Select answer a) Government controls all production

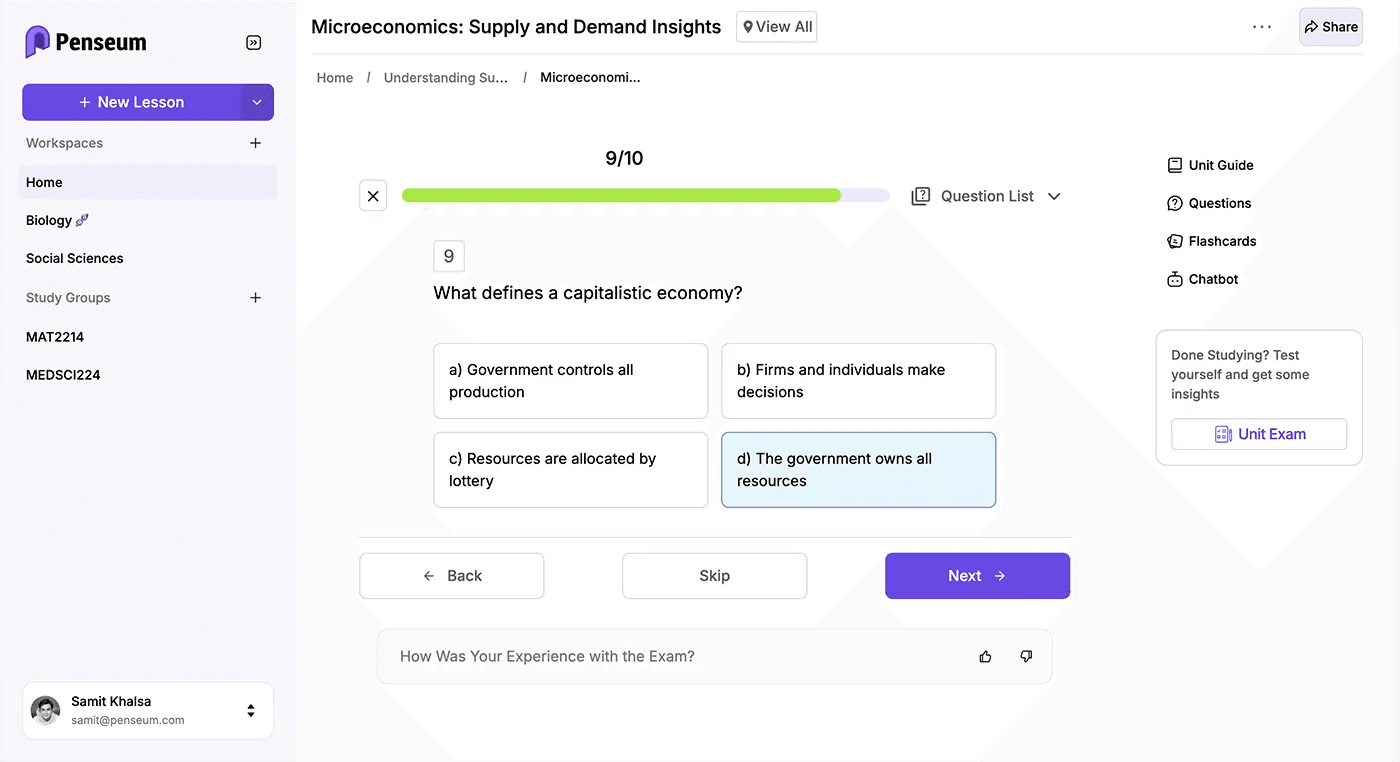pyautogui.click(x=570, y=381)
